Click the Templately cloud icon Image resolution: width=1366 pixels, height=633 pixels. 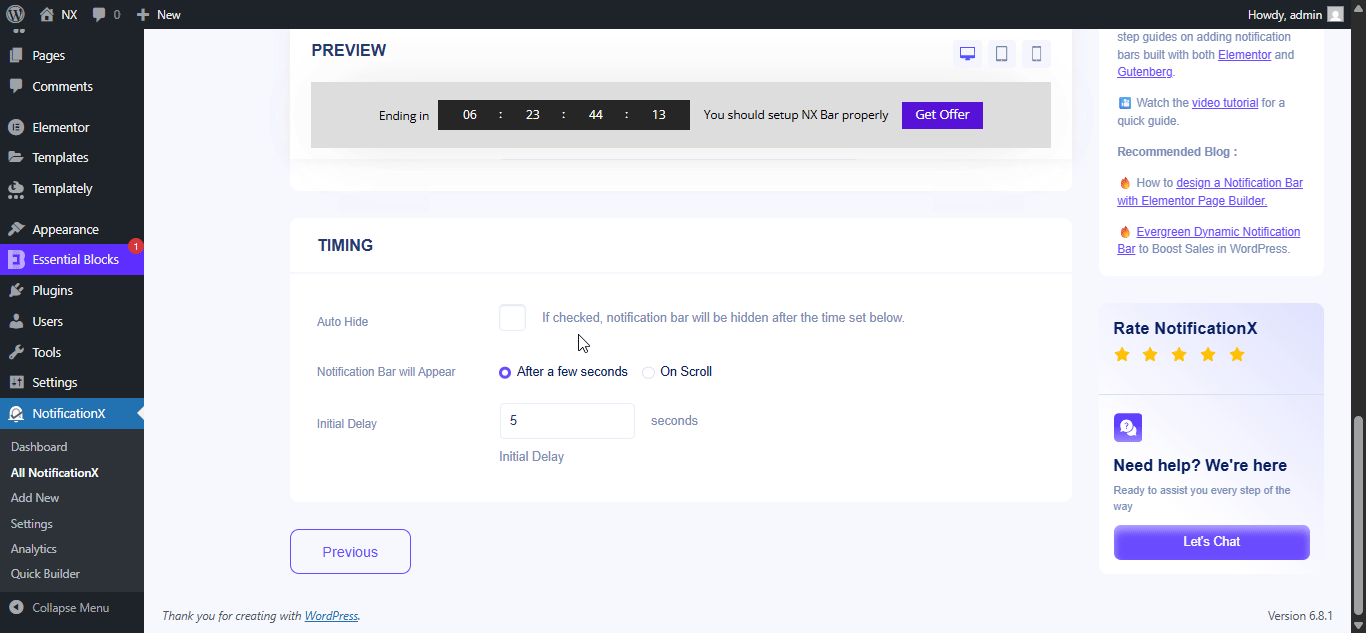pos(16,188)
